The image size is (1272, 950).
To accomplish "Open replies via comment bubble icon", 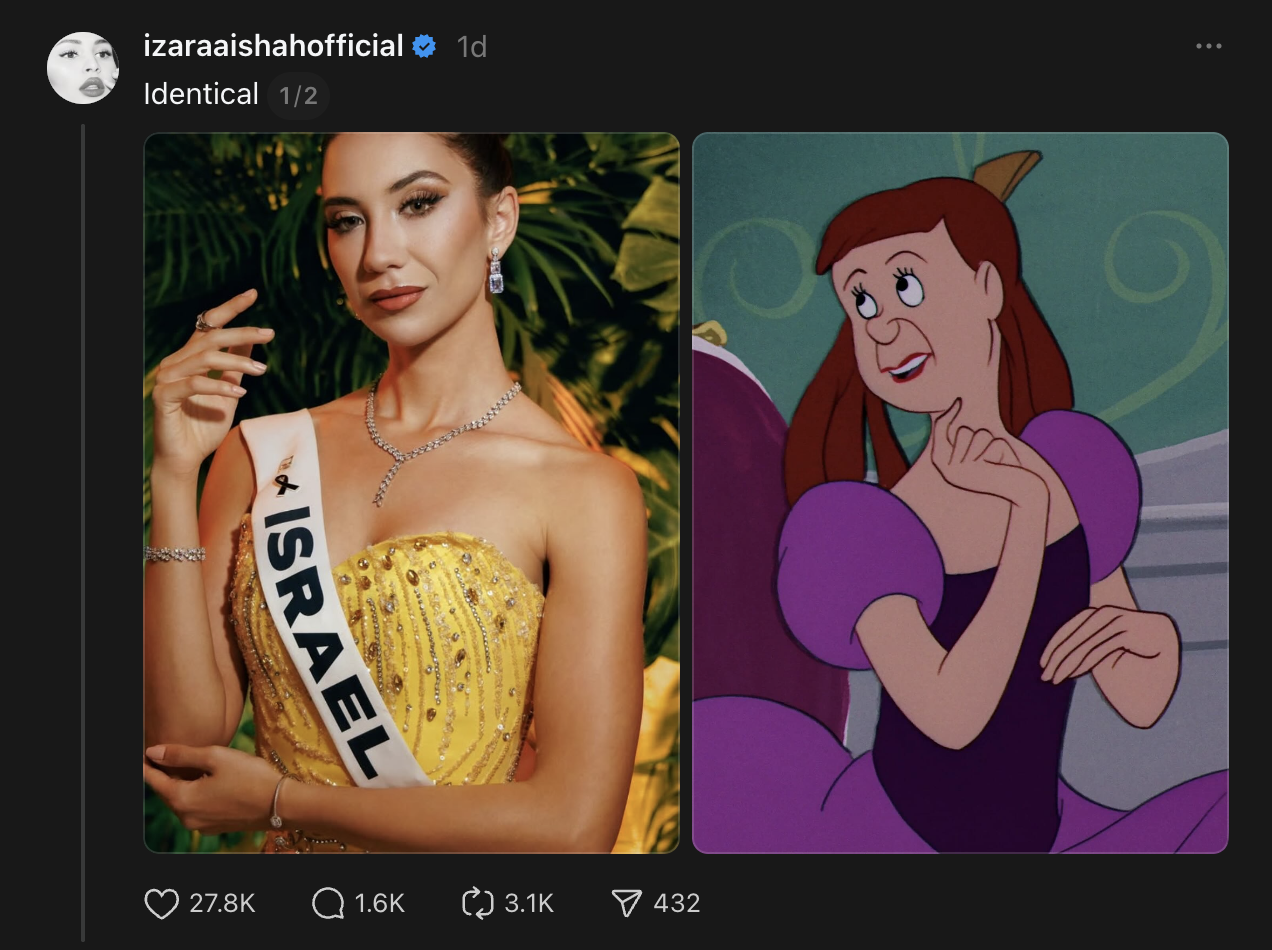I will click(328, 904).
